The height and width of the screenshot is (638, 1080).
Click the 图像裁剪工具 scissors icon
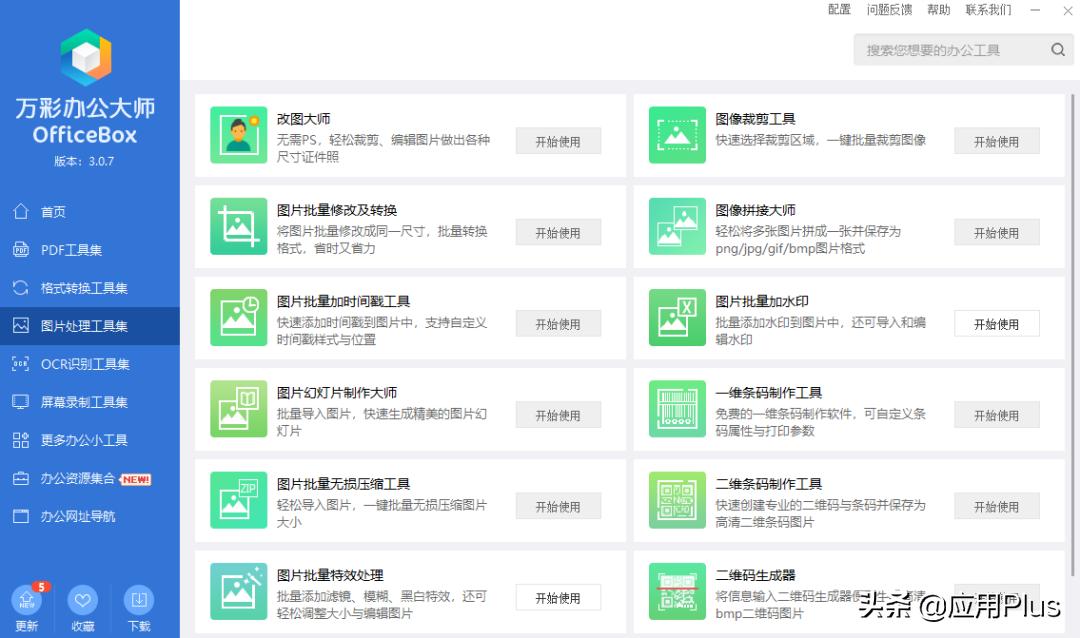[677, 134]
